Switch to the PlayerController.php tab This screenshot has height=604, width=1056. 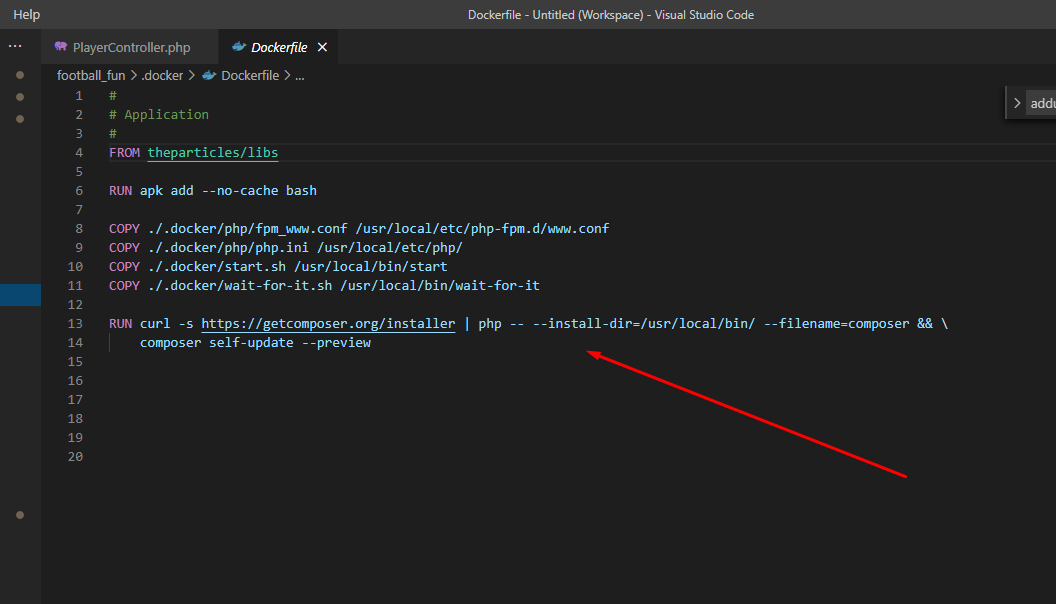coord(131,47)
